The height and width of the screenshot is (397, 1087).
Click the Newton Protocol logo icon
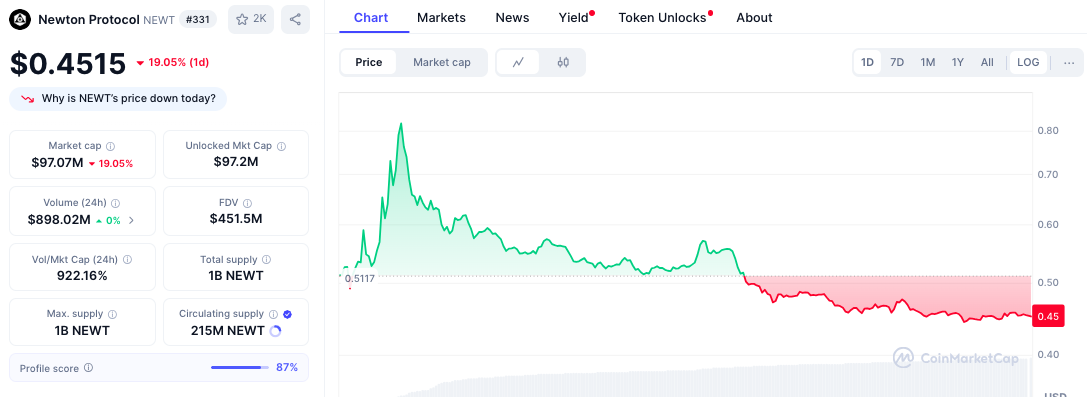(20, 19)
